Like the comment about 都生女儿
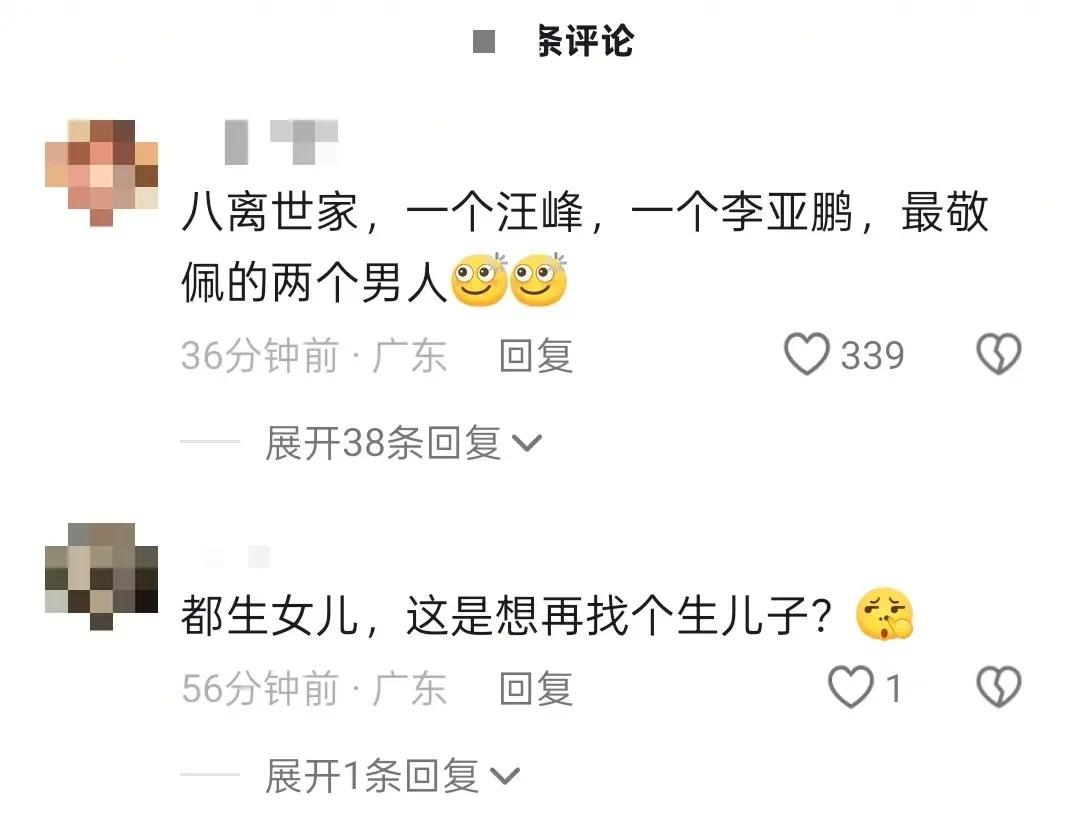Viewport: 1080px width, 817px height. click(x=850, y=687)
